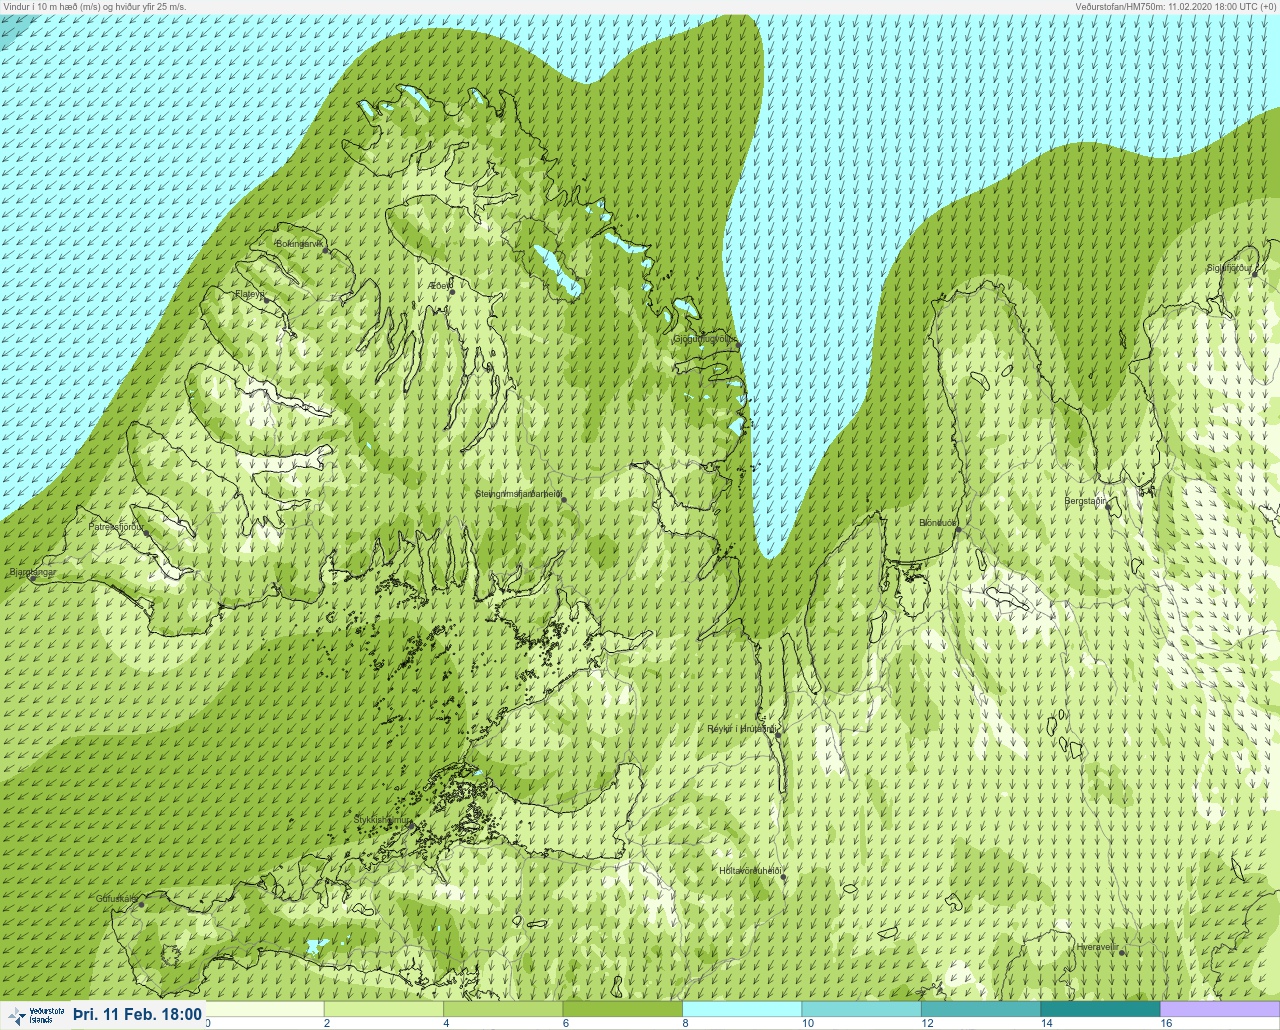
Task: Click the Bolungarvík station dot
Action: 326,250
